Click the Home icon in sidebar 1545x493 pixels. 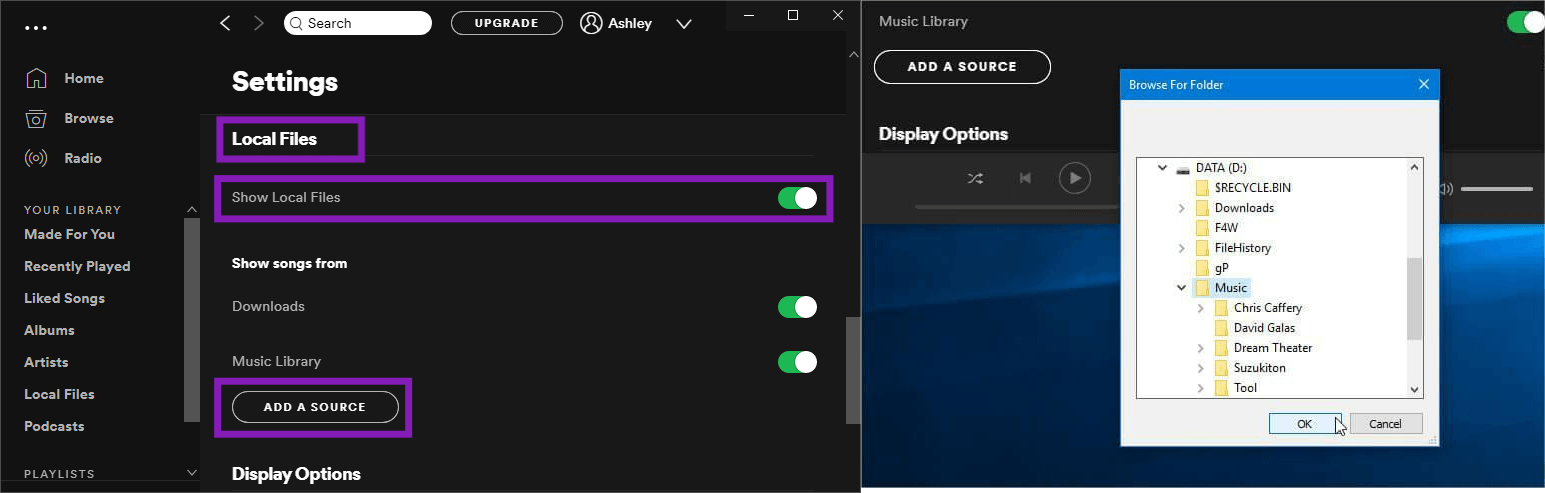point(36,78)
